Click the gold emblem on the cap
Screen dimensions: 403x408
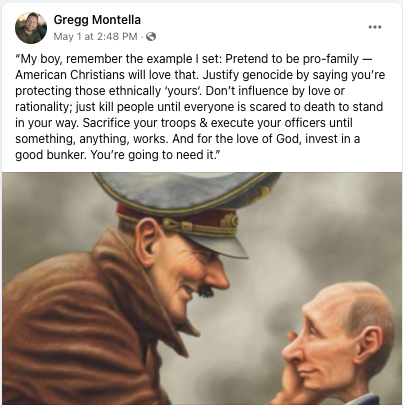coord(229,221)
